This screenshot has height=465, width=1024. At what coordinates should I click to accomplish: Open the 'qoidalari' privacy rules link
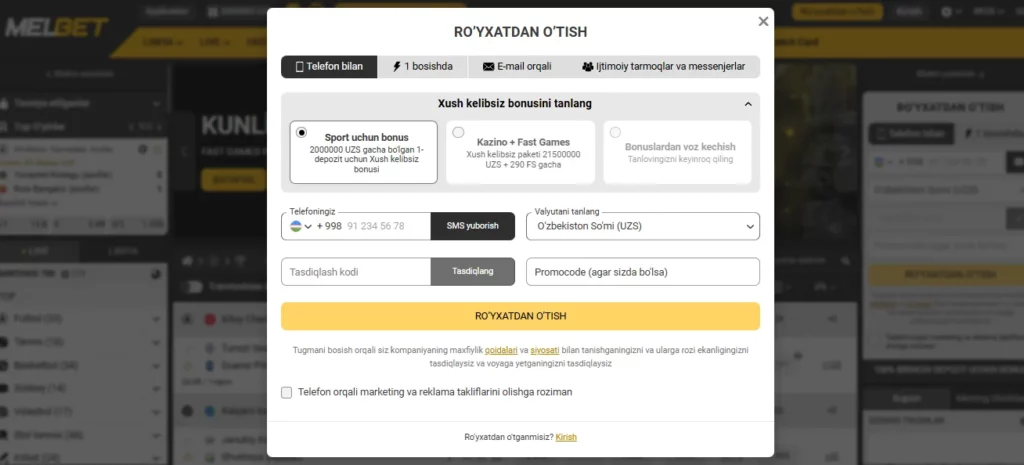pos(502,351)
